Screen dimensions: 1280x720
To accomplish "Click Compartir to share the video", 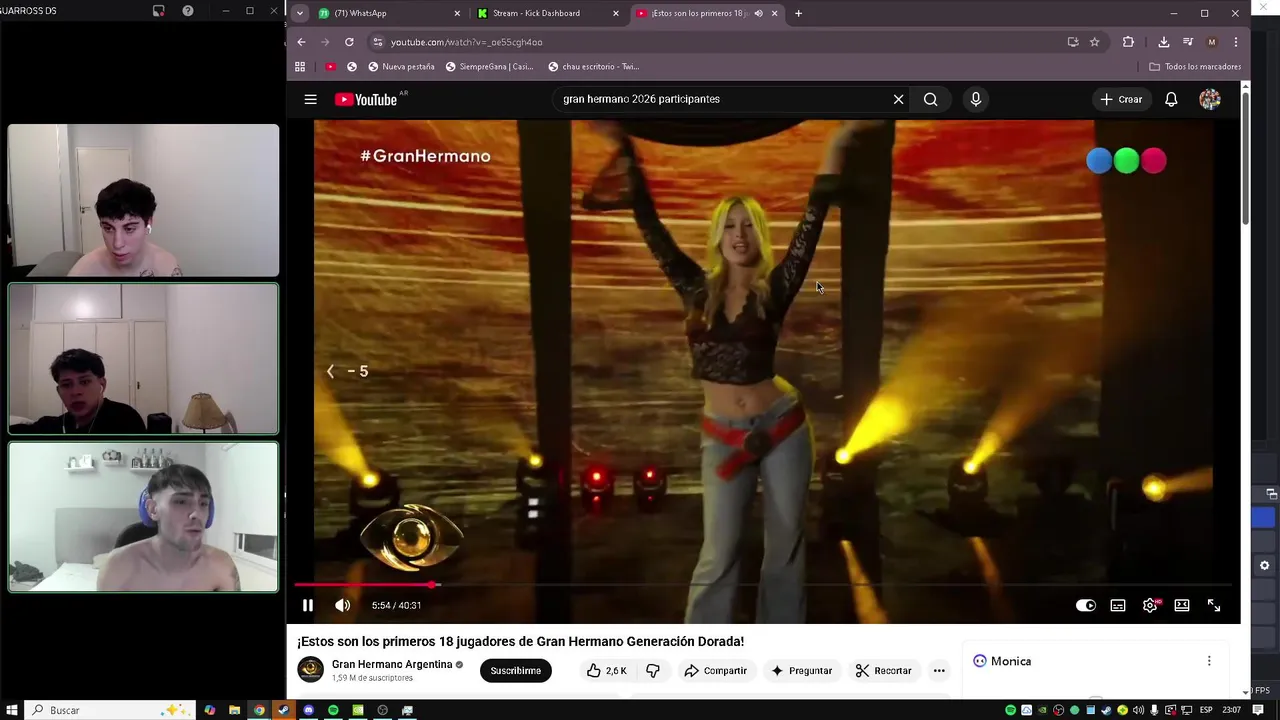I will pos(715,671).
